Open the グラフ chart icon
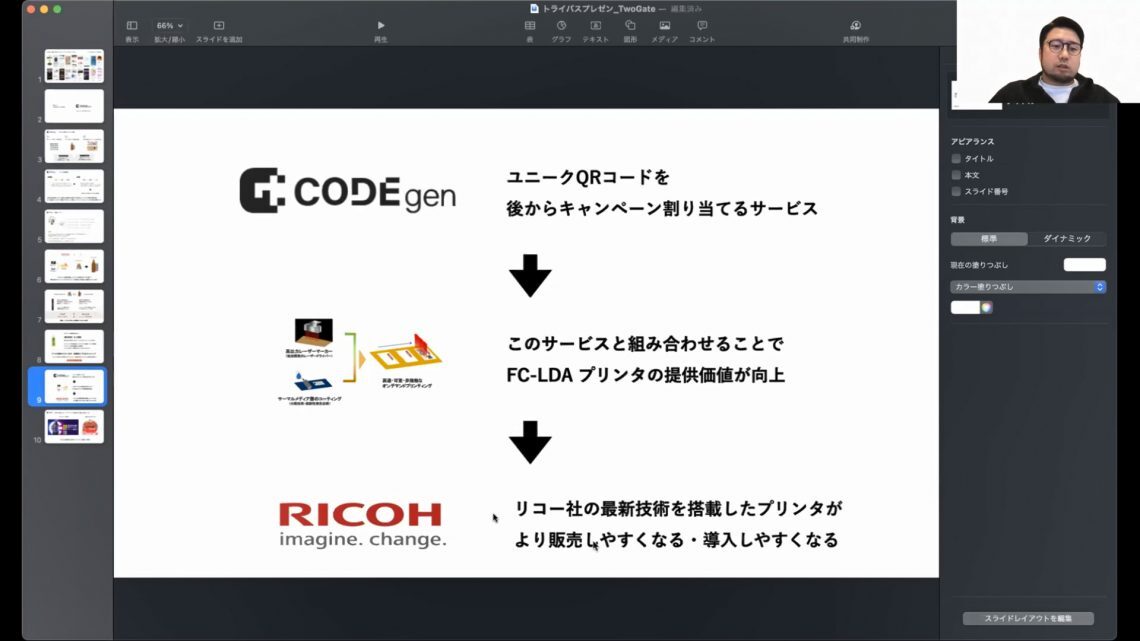 (x=561, y=26)
